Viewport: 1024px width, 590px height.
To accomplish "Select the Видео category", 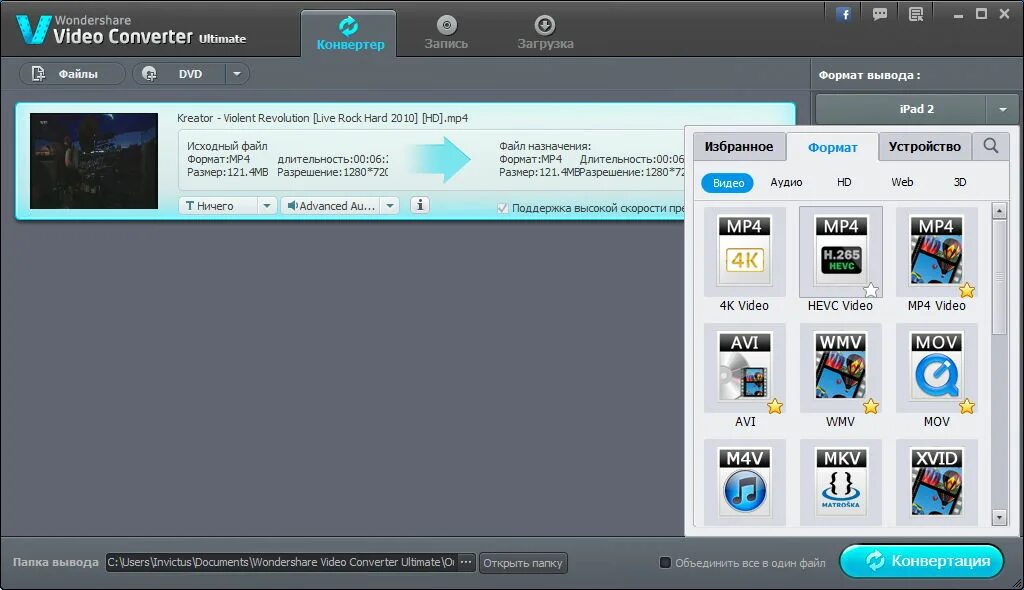I will coord(728,183).
